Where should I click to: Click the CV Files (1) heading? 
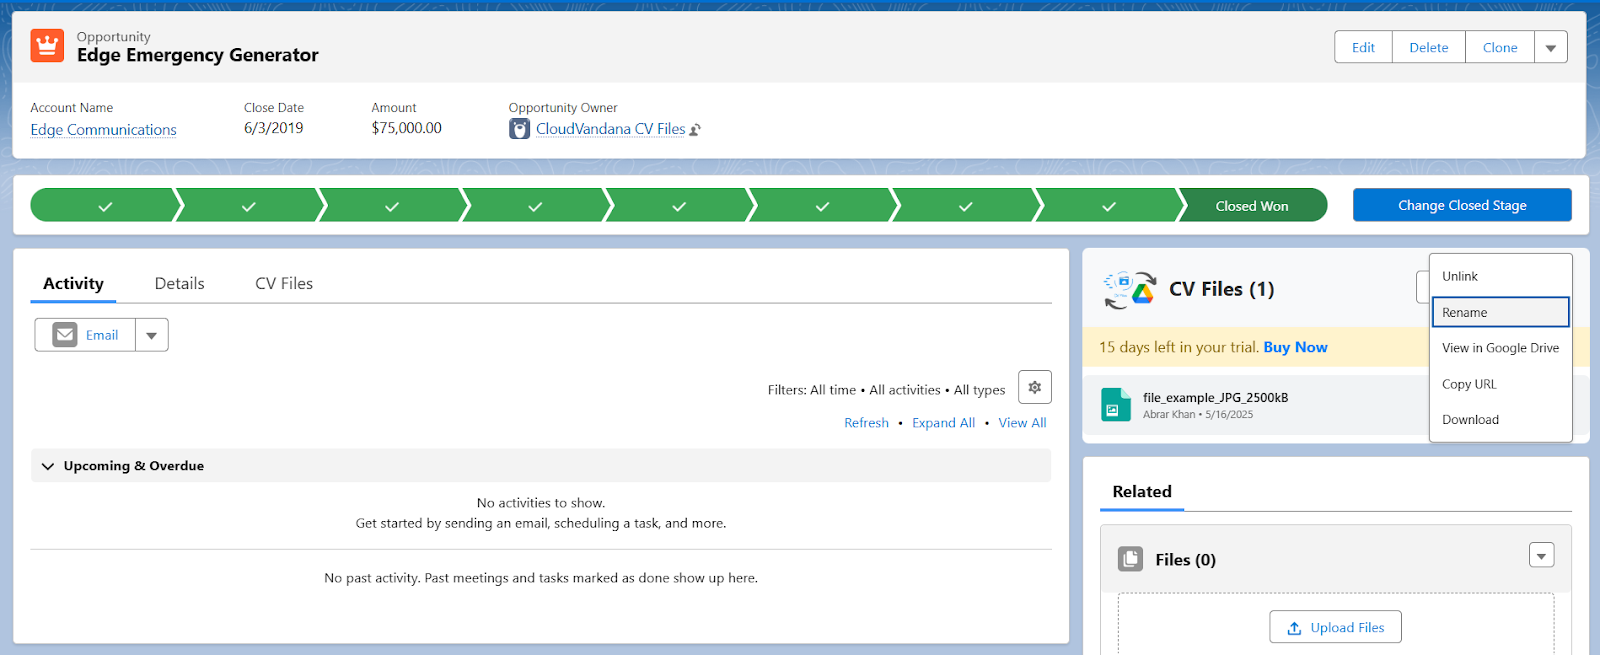[x=1222, y=289]
